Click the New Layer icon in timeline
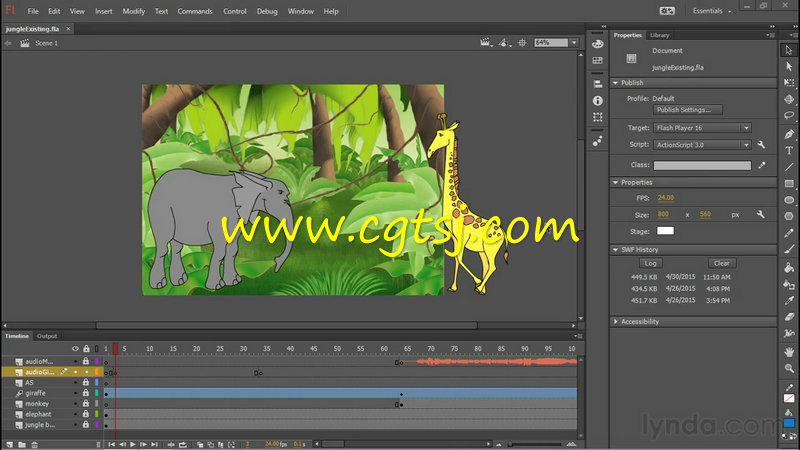Screen dimensions: 800x450 (x=9, y=445)
